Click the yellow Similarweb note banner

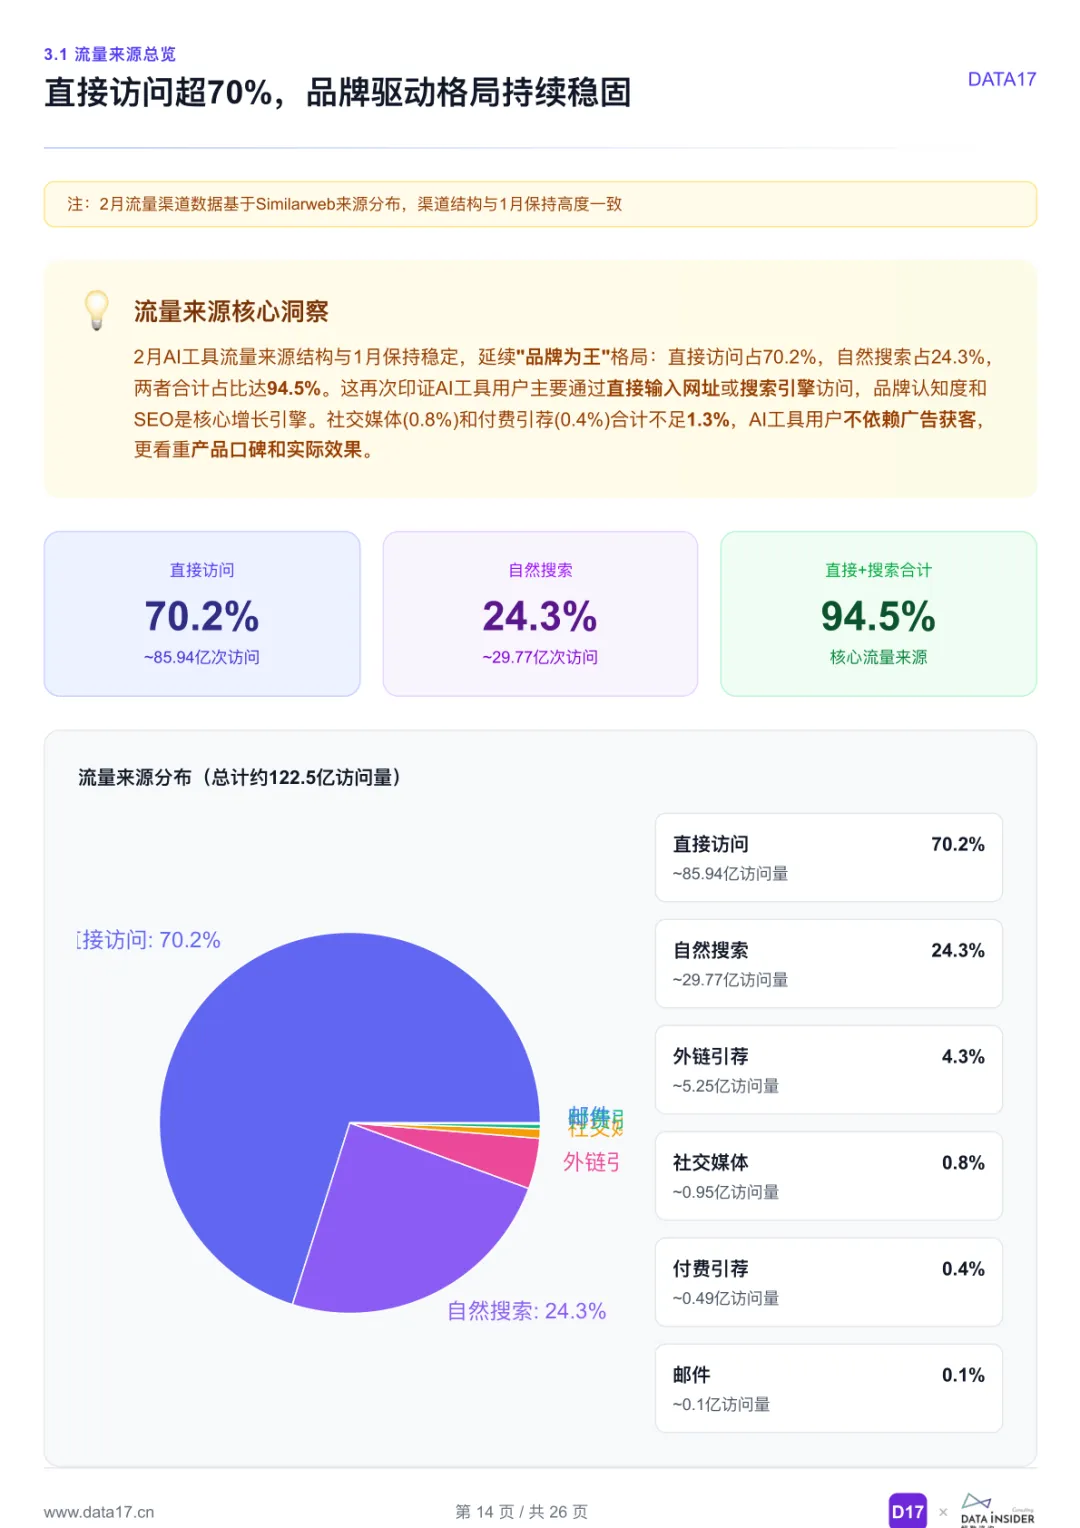(540, 204)
